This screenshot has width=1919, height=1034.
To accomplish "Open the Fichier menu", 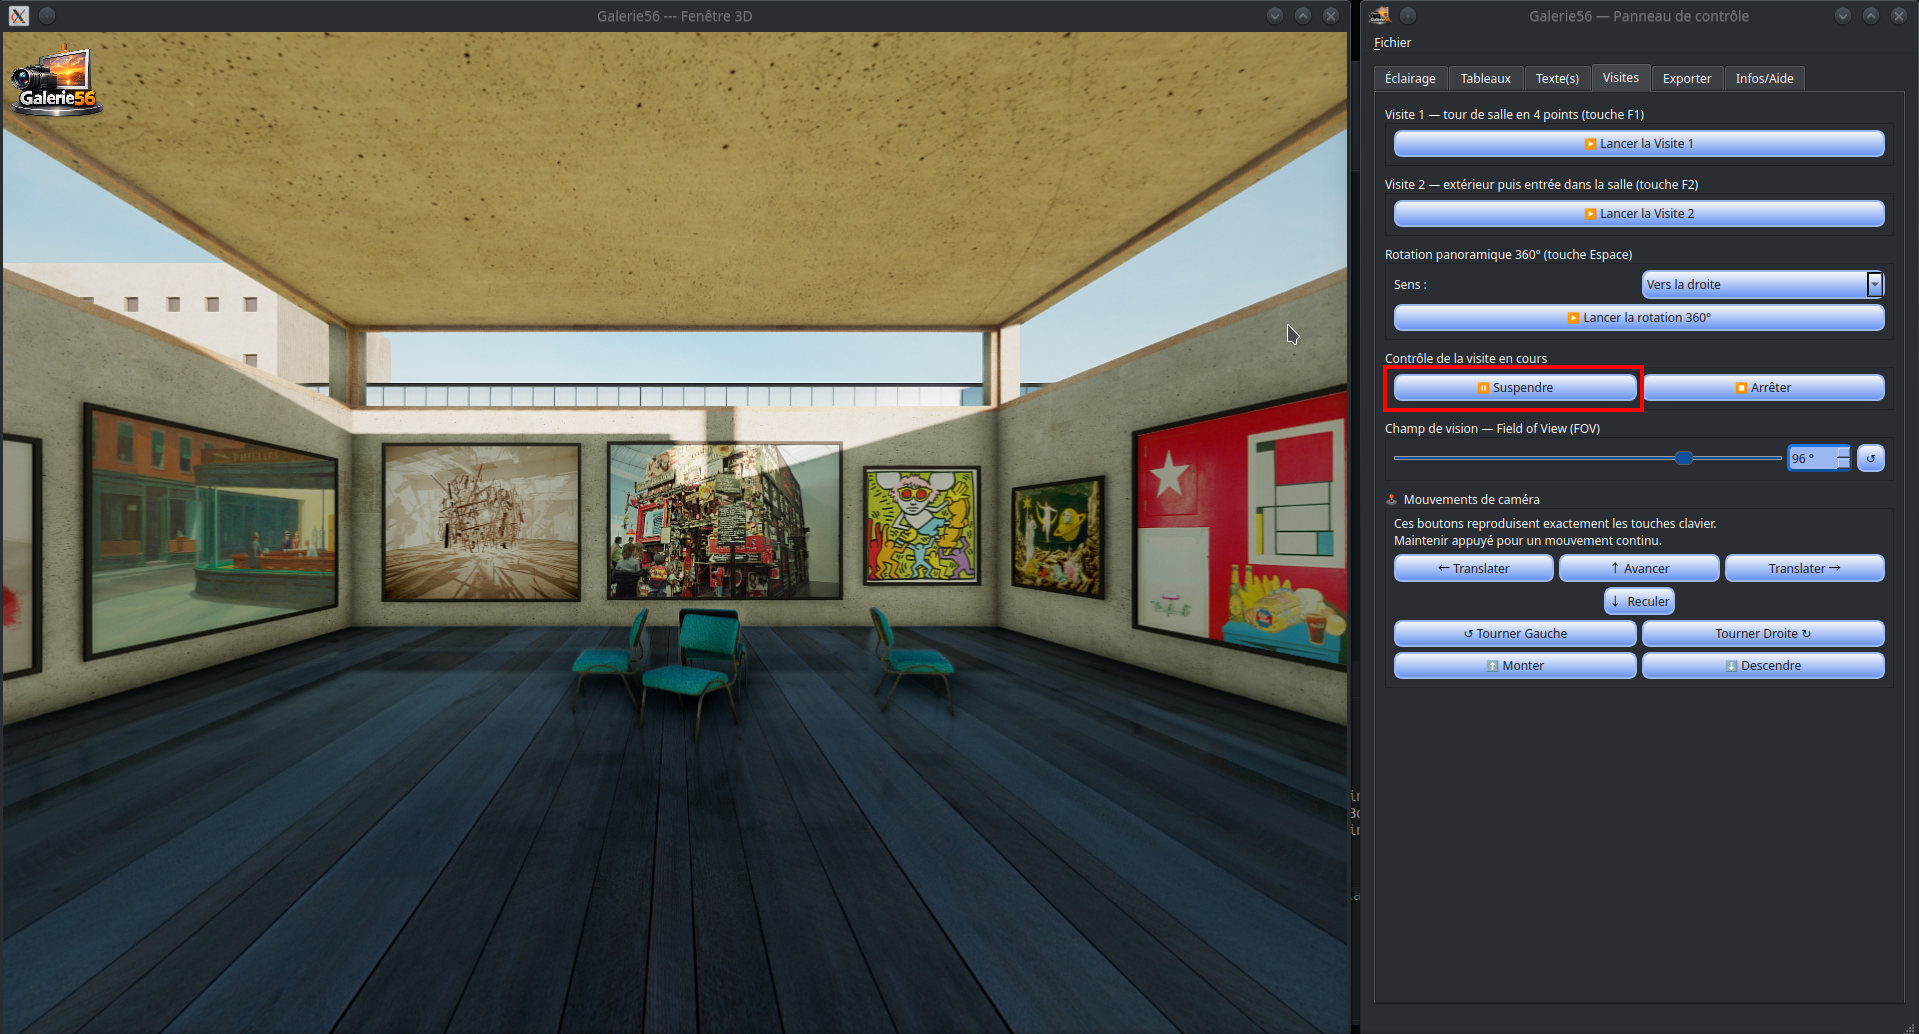I will point(1392,42).
